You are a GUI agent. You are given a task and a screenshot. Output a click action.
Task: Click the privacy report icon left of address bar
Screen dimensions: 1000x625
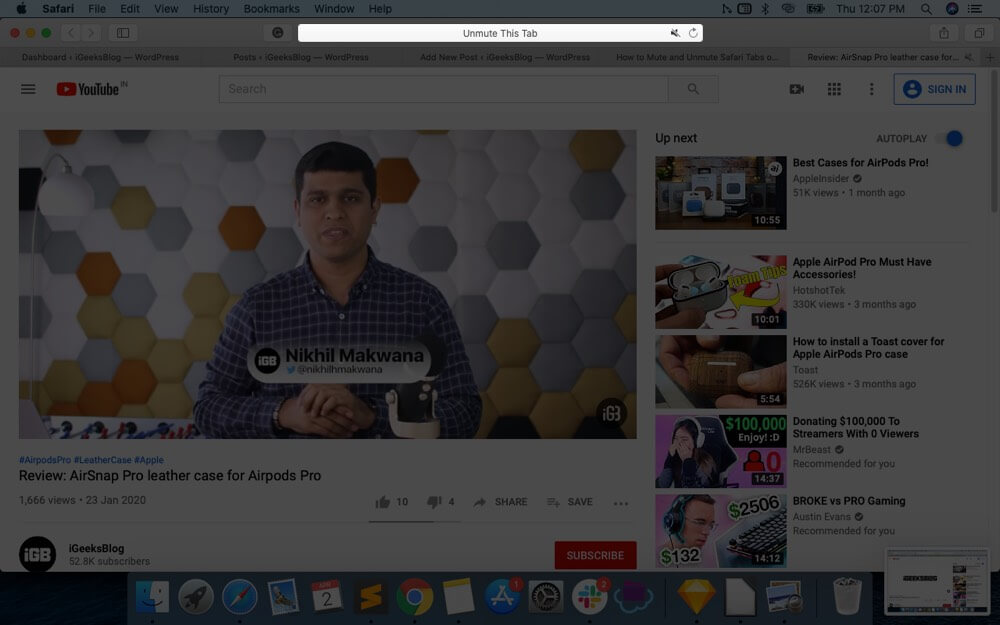point(278,33)
